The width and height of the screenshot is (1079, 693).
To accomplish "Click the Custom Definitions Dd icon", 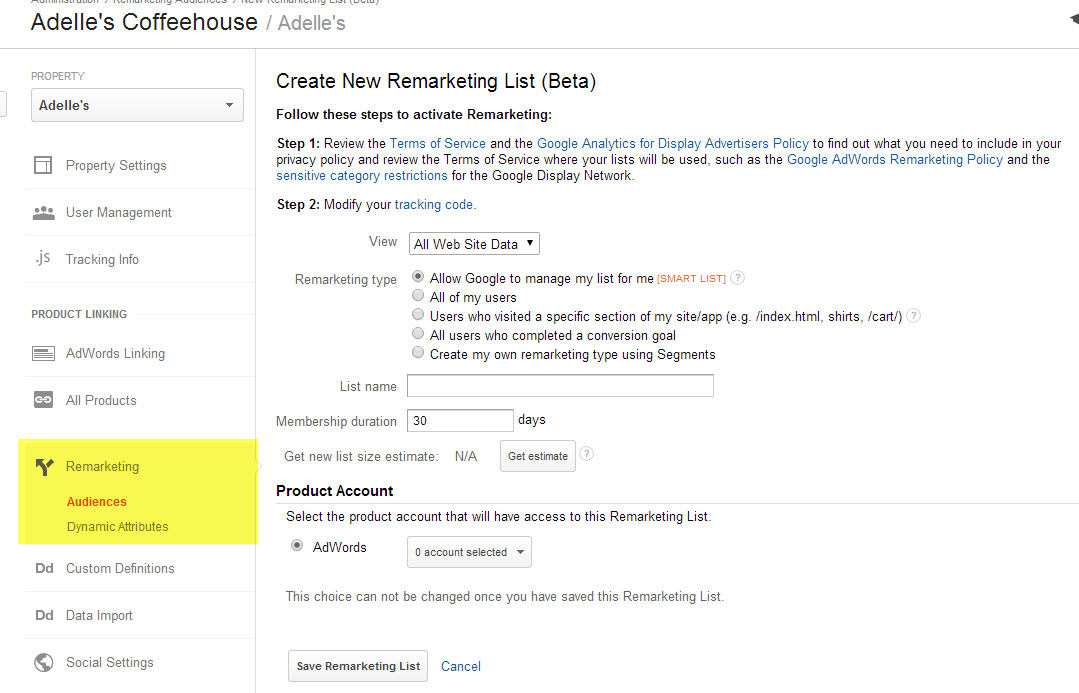I will tap(44, 568).
